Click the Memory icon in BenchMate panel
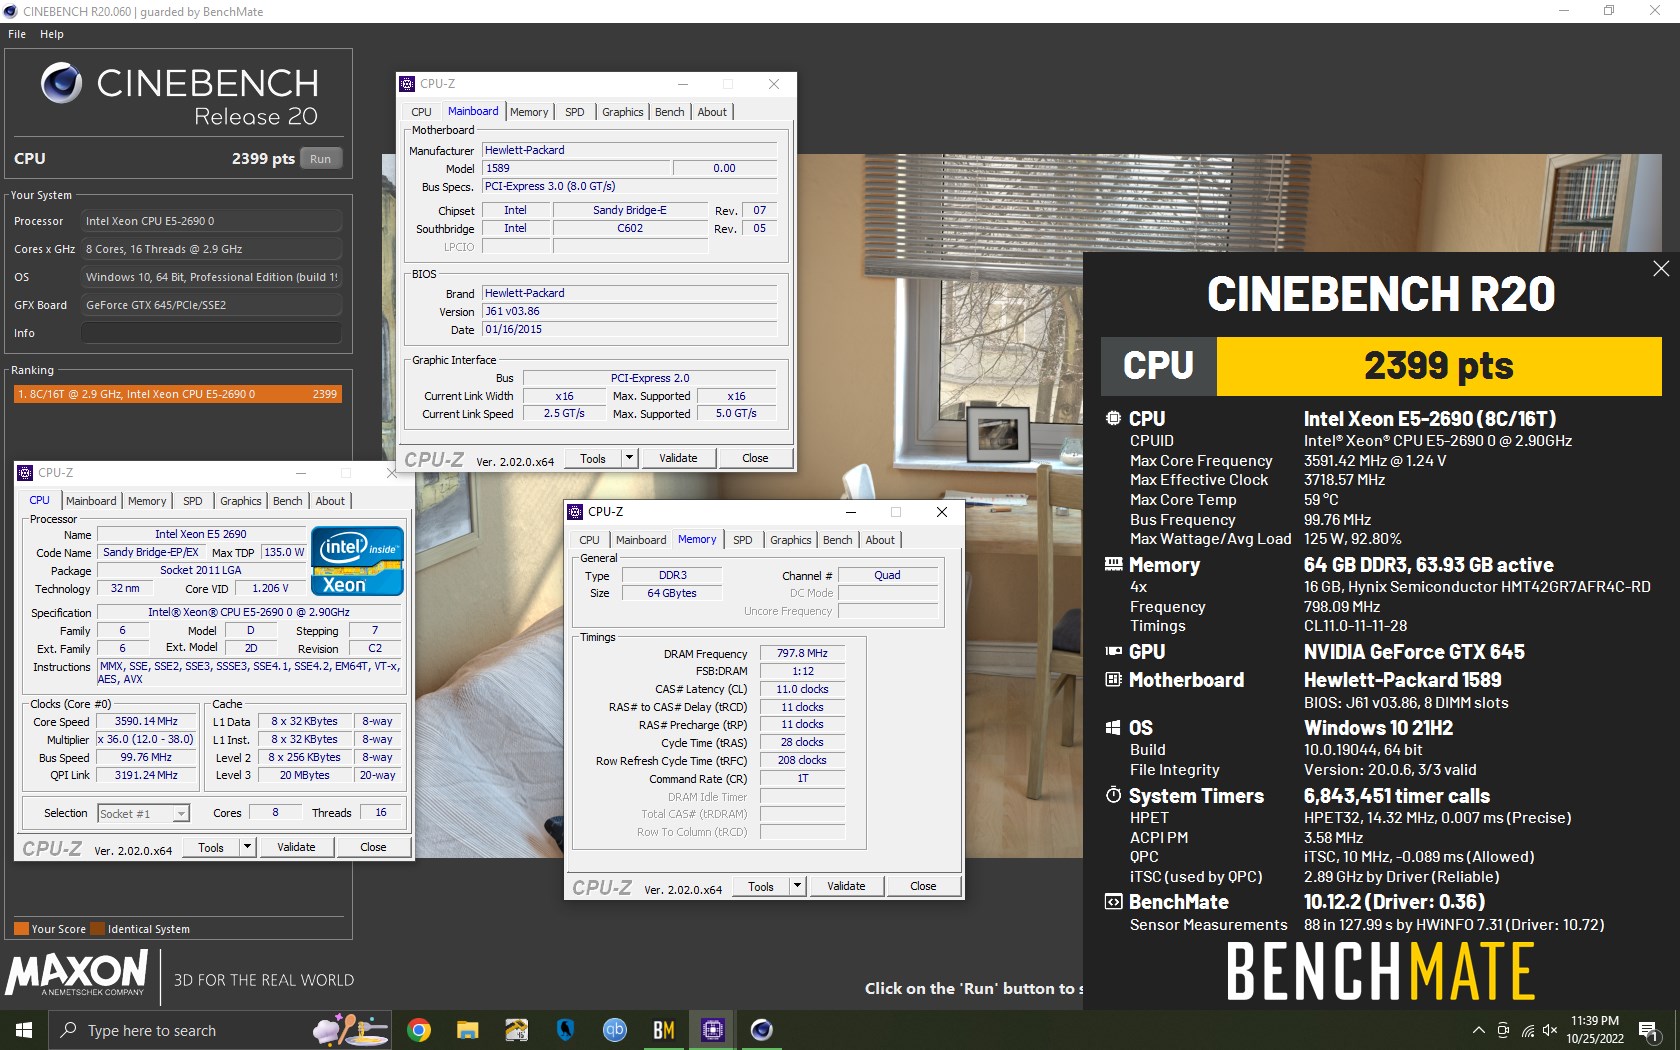The image size is (1680, 1050). pyautogui.click(x=1113, y=565)
